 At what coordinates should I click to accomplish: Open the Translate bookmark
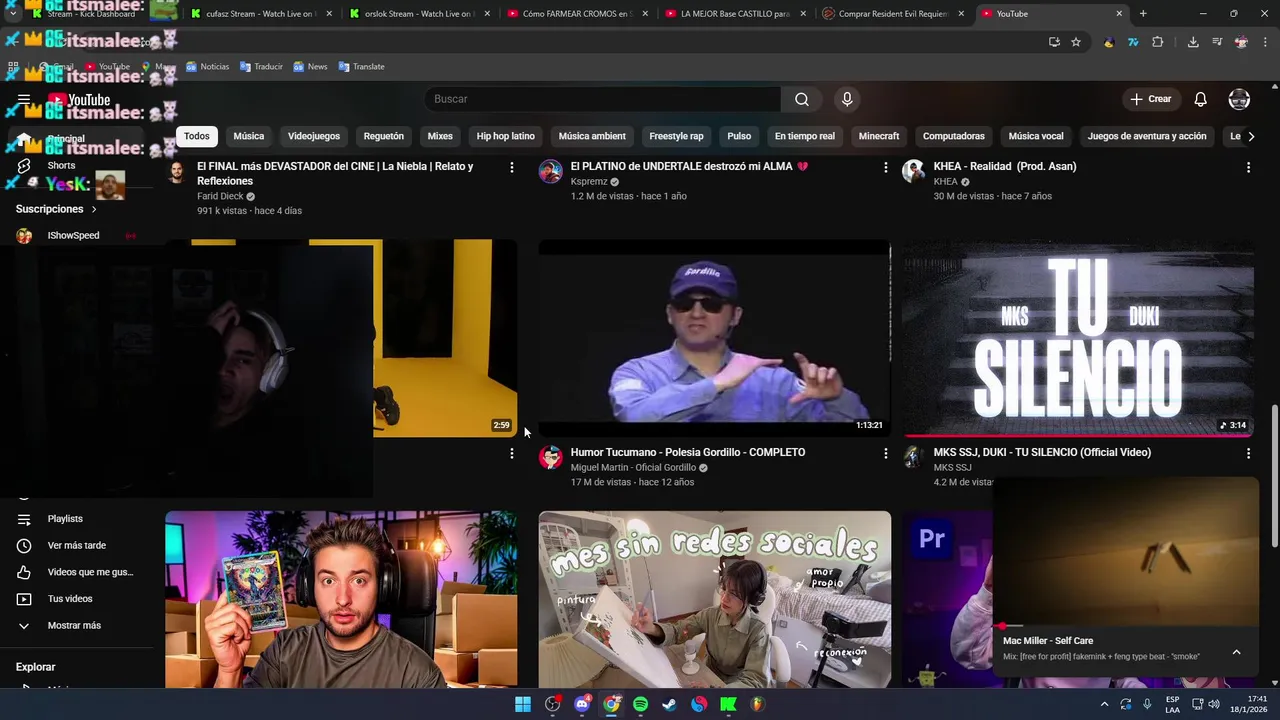click(x=361, y=67)
